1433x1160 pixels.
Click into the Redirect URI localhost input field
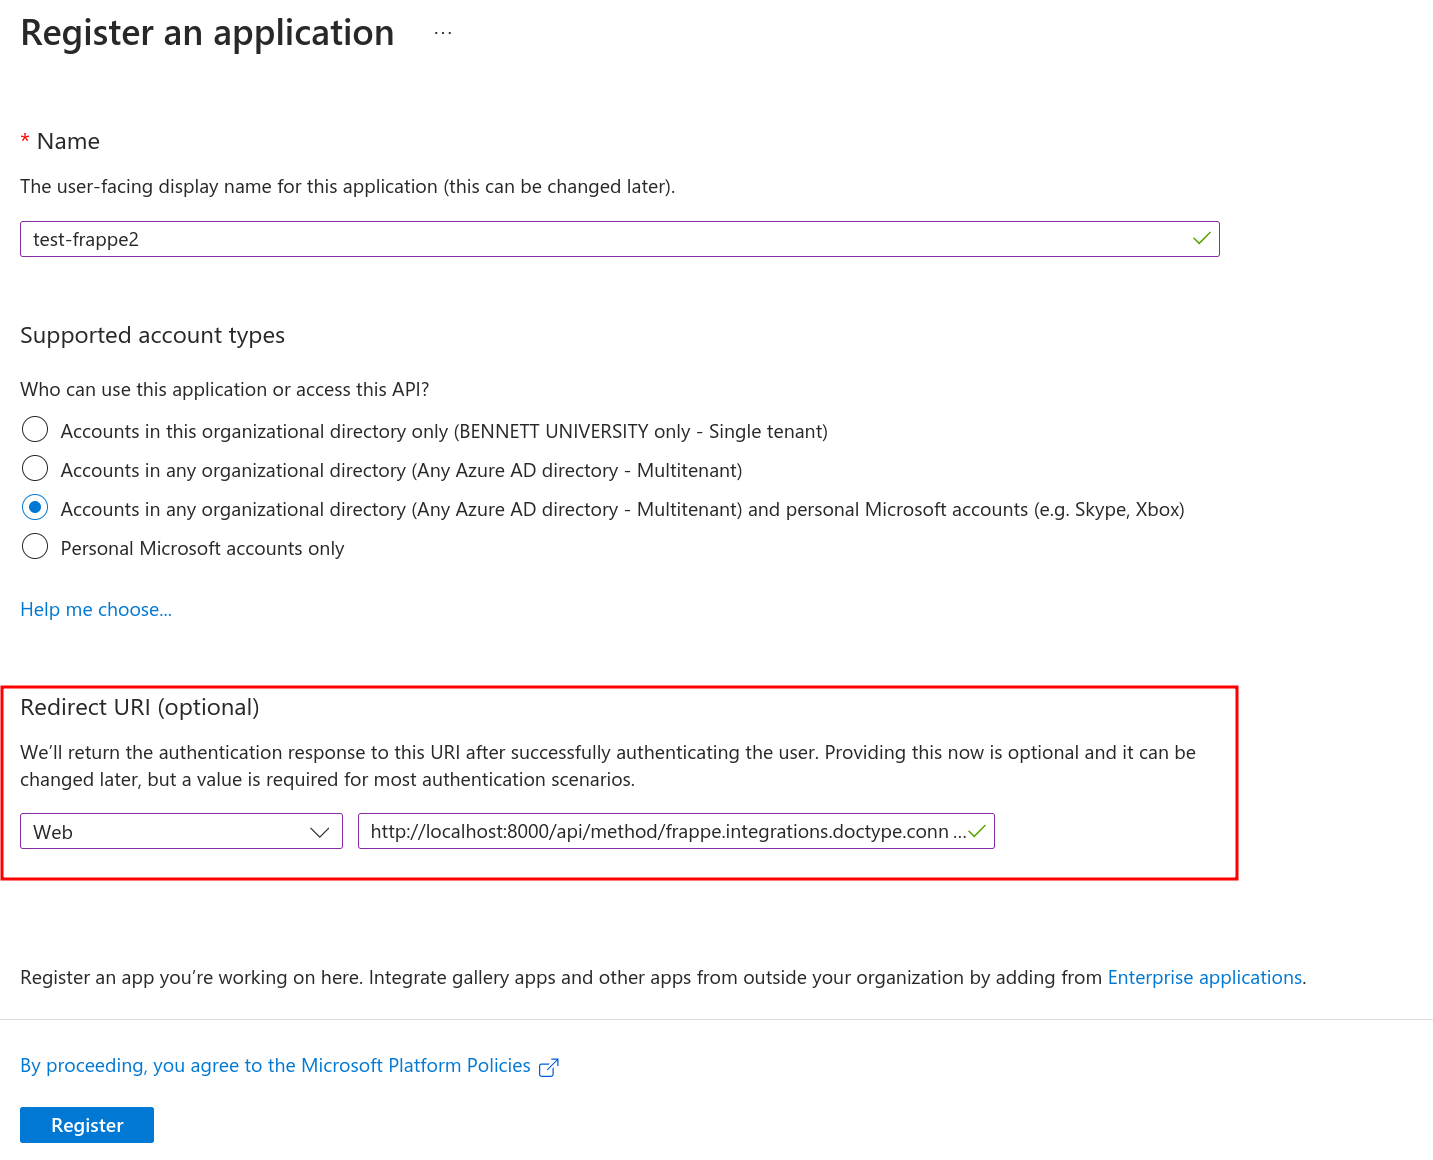676,831
